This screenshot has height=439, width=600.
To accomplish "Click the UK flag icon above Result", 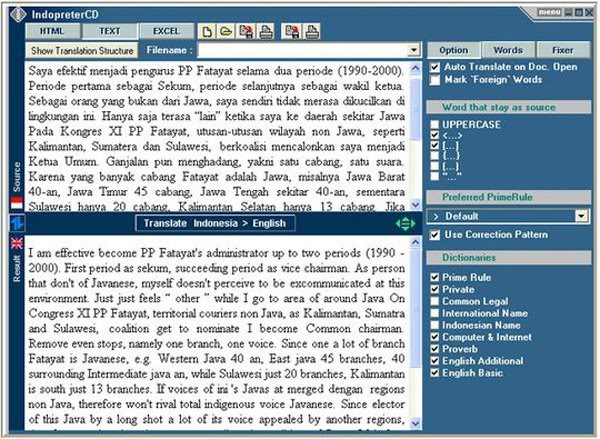I will coord(16,243).
